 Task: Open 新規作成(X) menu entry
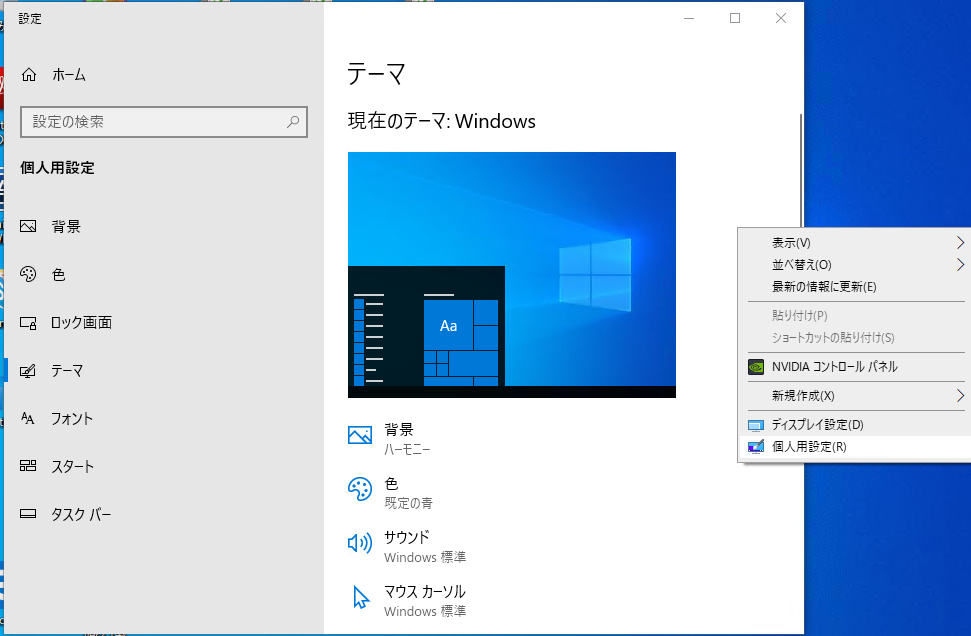tap(855, 395)
